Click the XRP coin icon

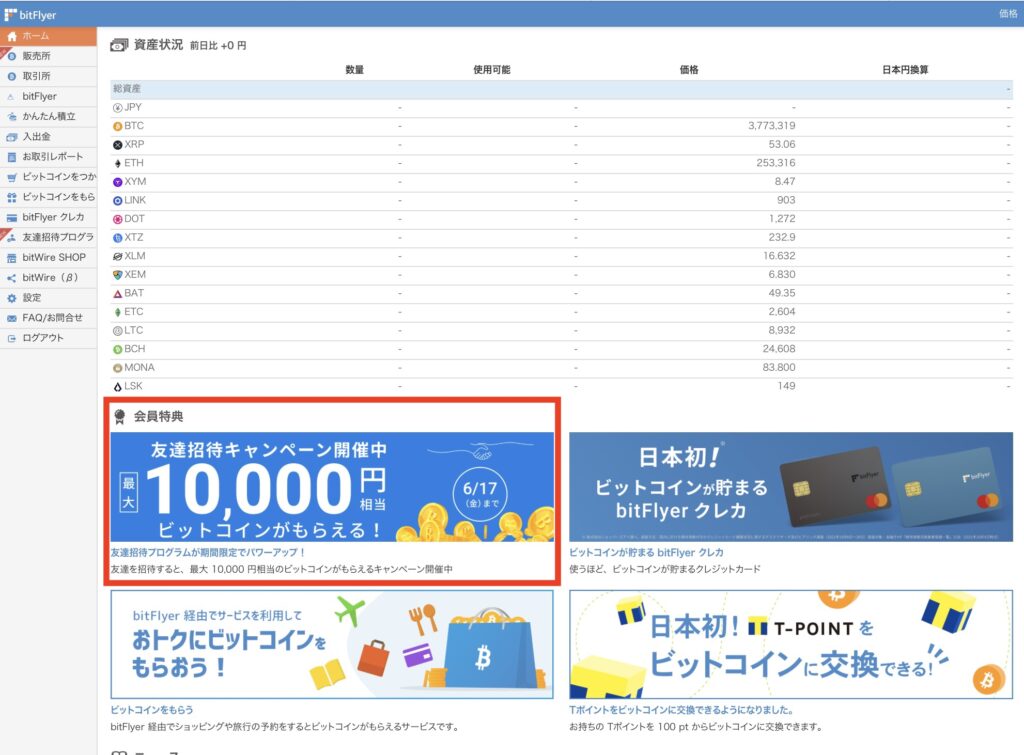[118, 145]
